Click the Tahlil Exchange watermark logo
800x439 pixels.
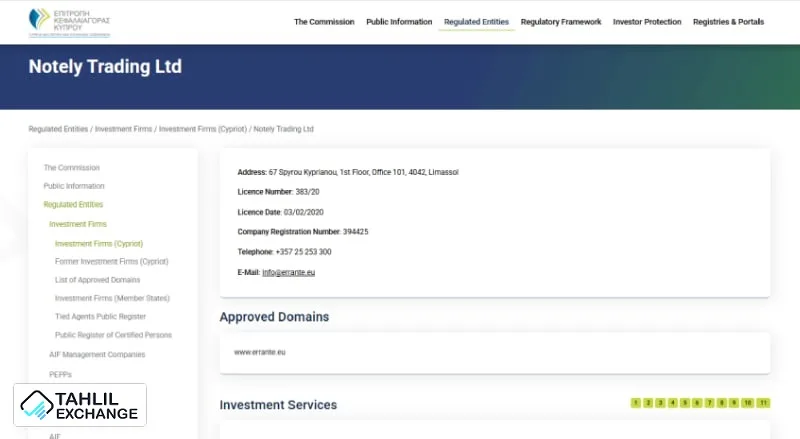coord(80,405)
